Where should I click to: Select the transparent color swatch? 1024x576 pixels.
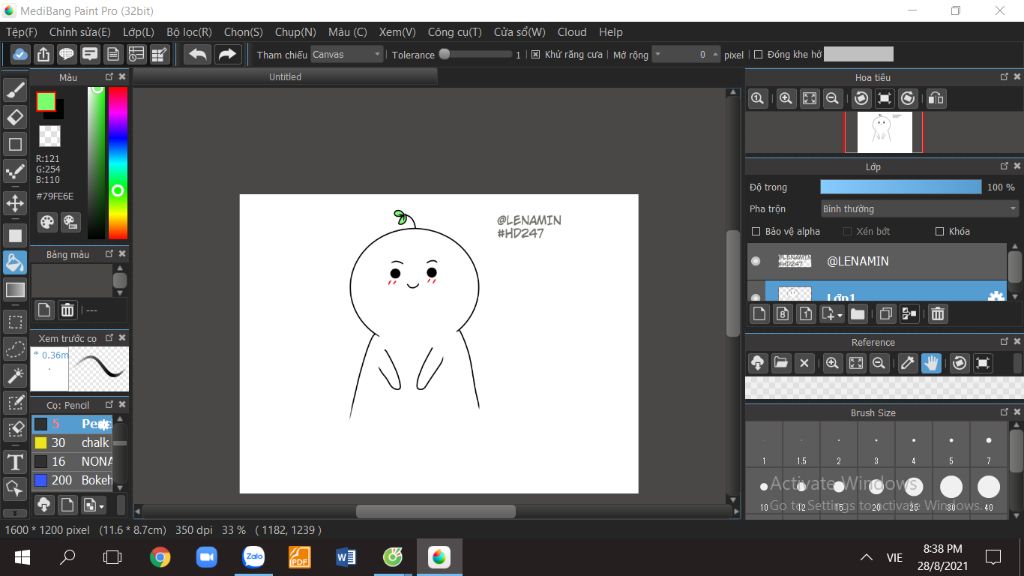50,136
